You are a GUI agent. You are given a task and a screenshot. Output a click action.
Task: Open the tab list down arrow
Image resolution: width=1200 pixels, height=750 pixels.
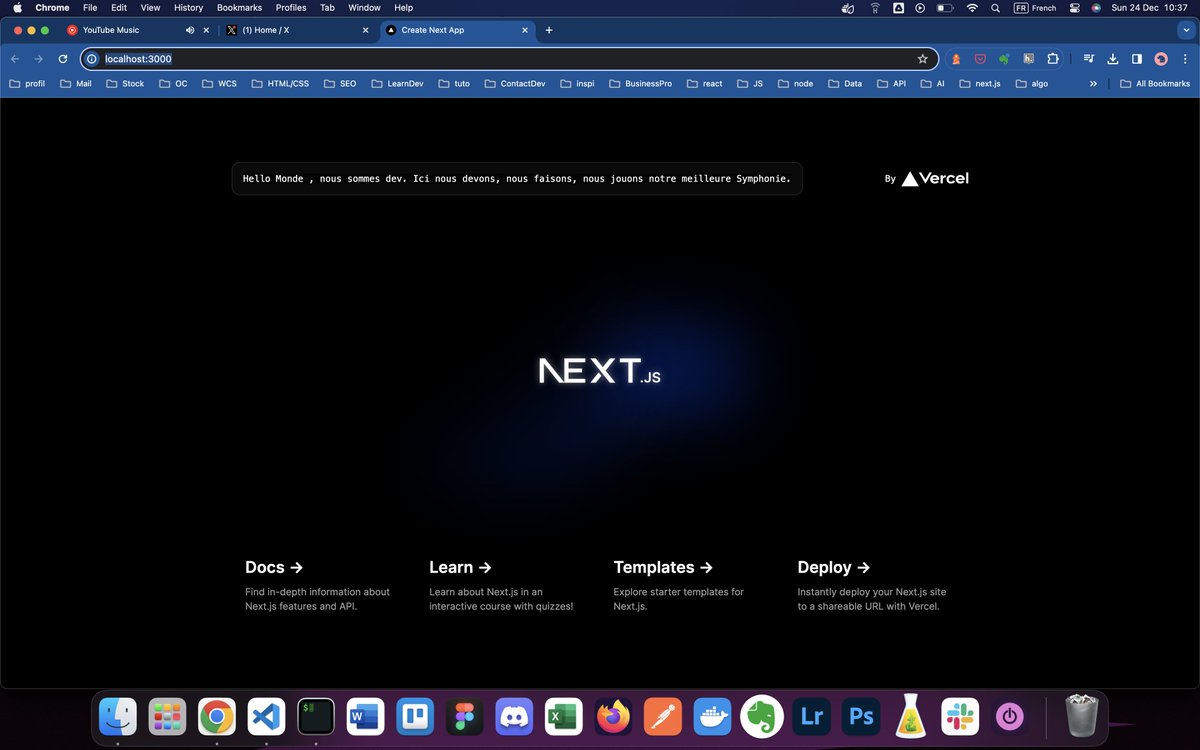(1186, 30)
